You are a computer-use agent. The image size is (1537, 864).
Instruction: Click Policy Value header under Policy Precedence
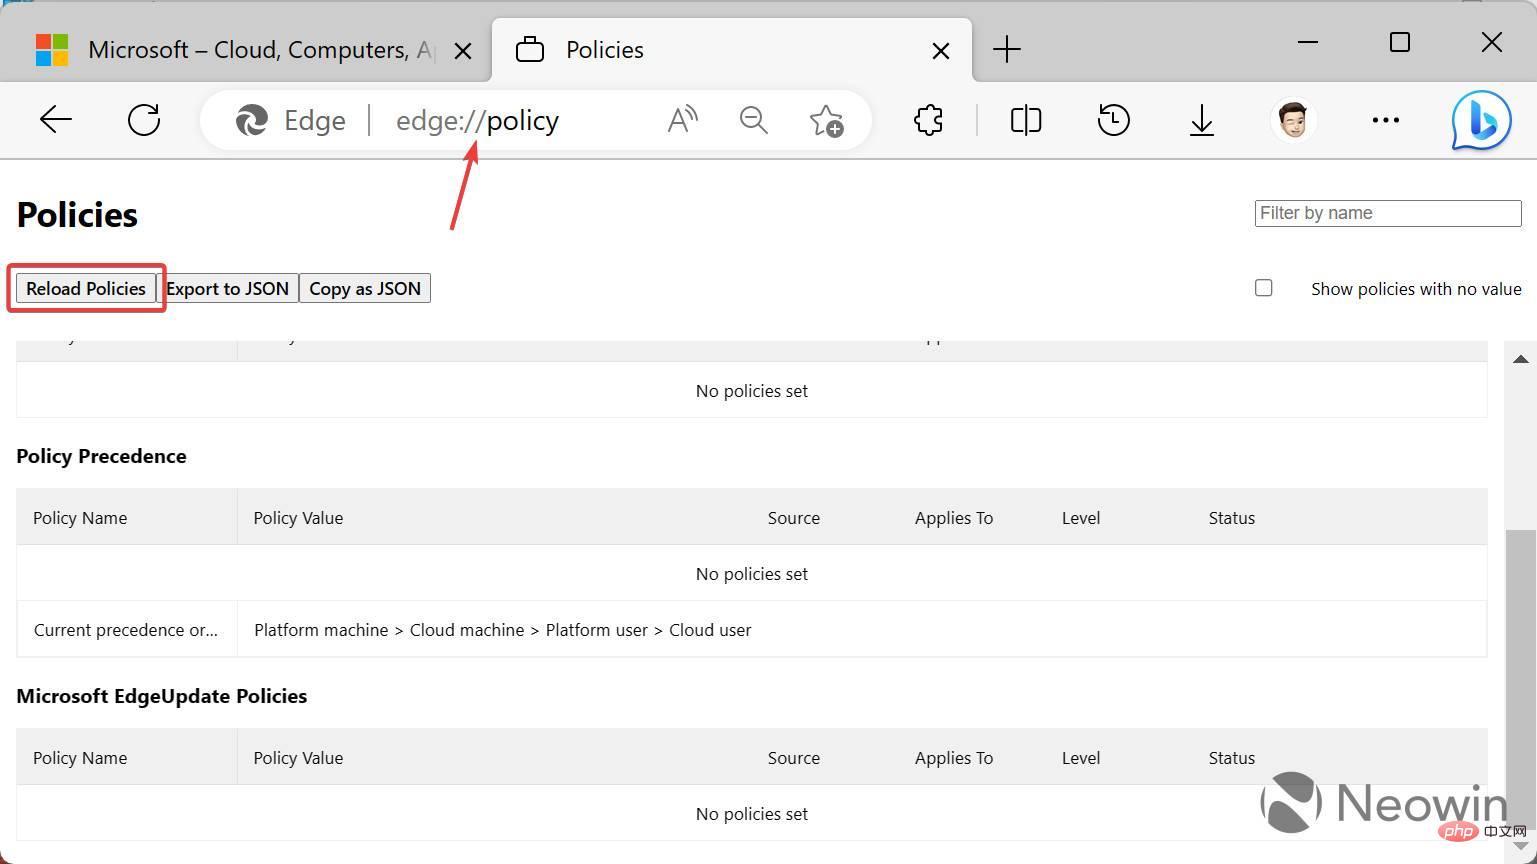[x=298, y=518]
